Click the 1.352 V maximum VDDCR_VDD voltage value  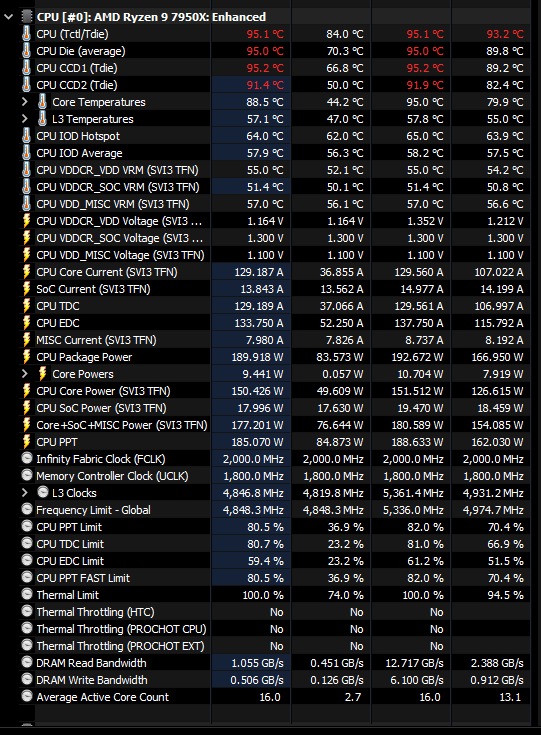425,221
